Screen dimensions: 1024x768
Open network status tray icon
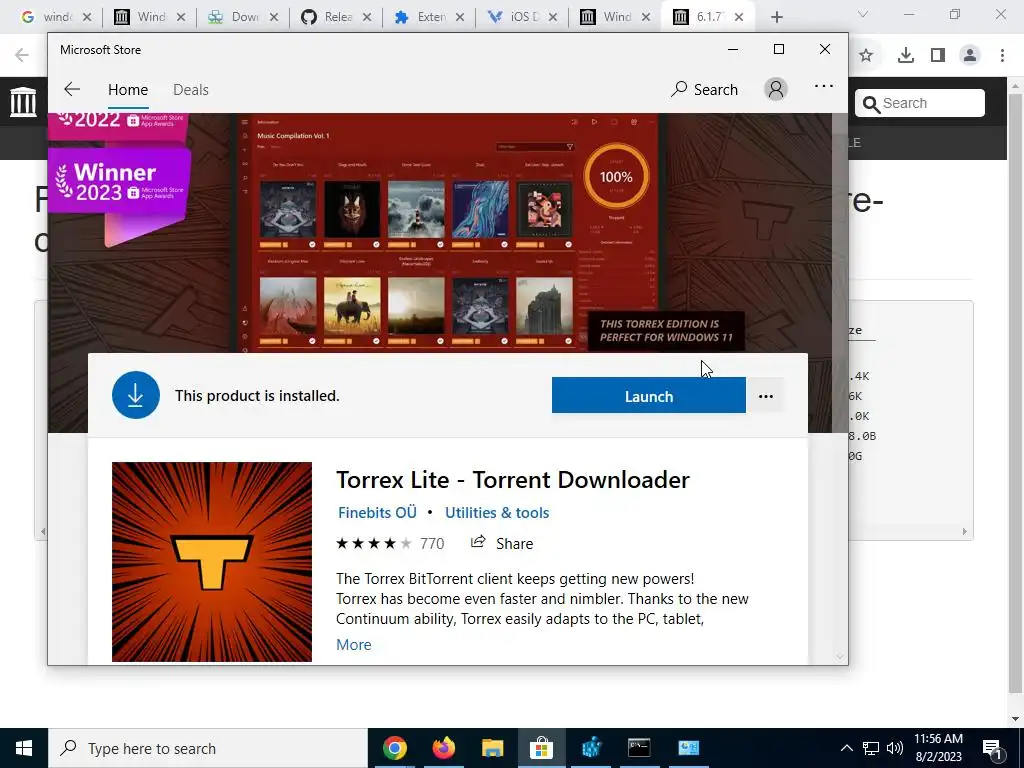(x=871, y=748)
